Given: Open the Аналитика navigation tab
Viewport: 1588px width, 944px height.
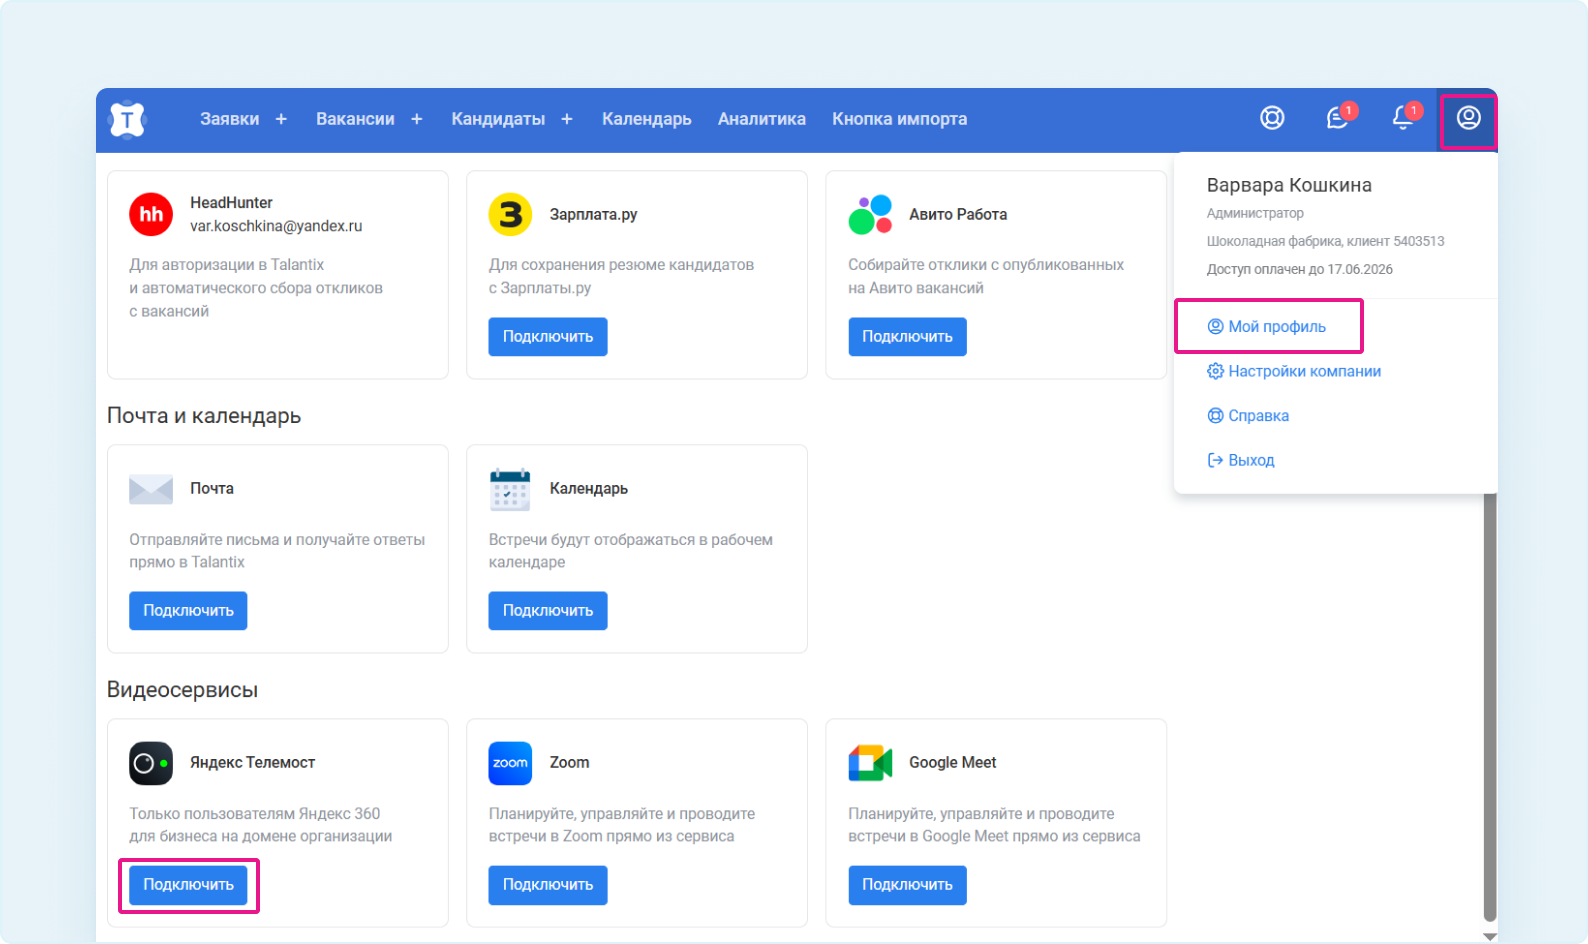Looking at the screenshot, I should tap(761, 119).
